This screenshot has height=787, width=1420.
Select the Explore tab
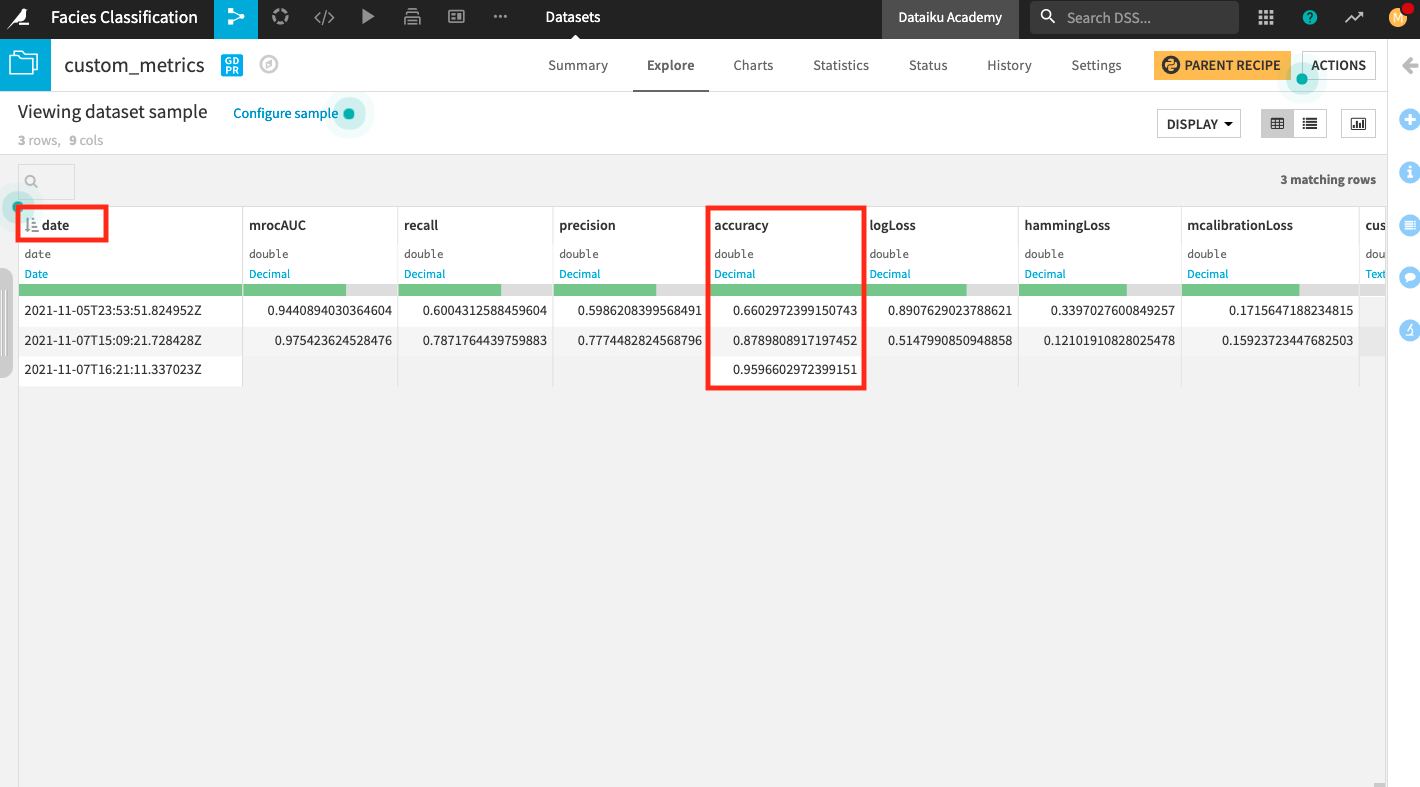670,65
